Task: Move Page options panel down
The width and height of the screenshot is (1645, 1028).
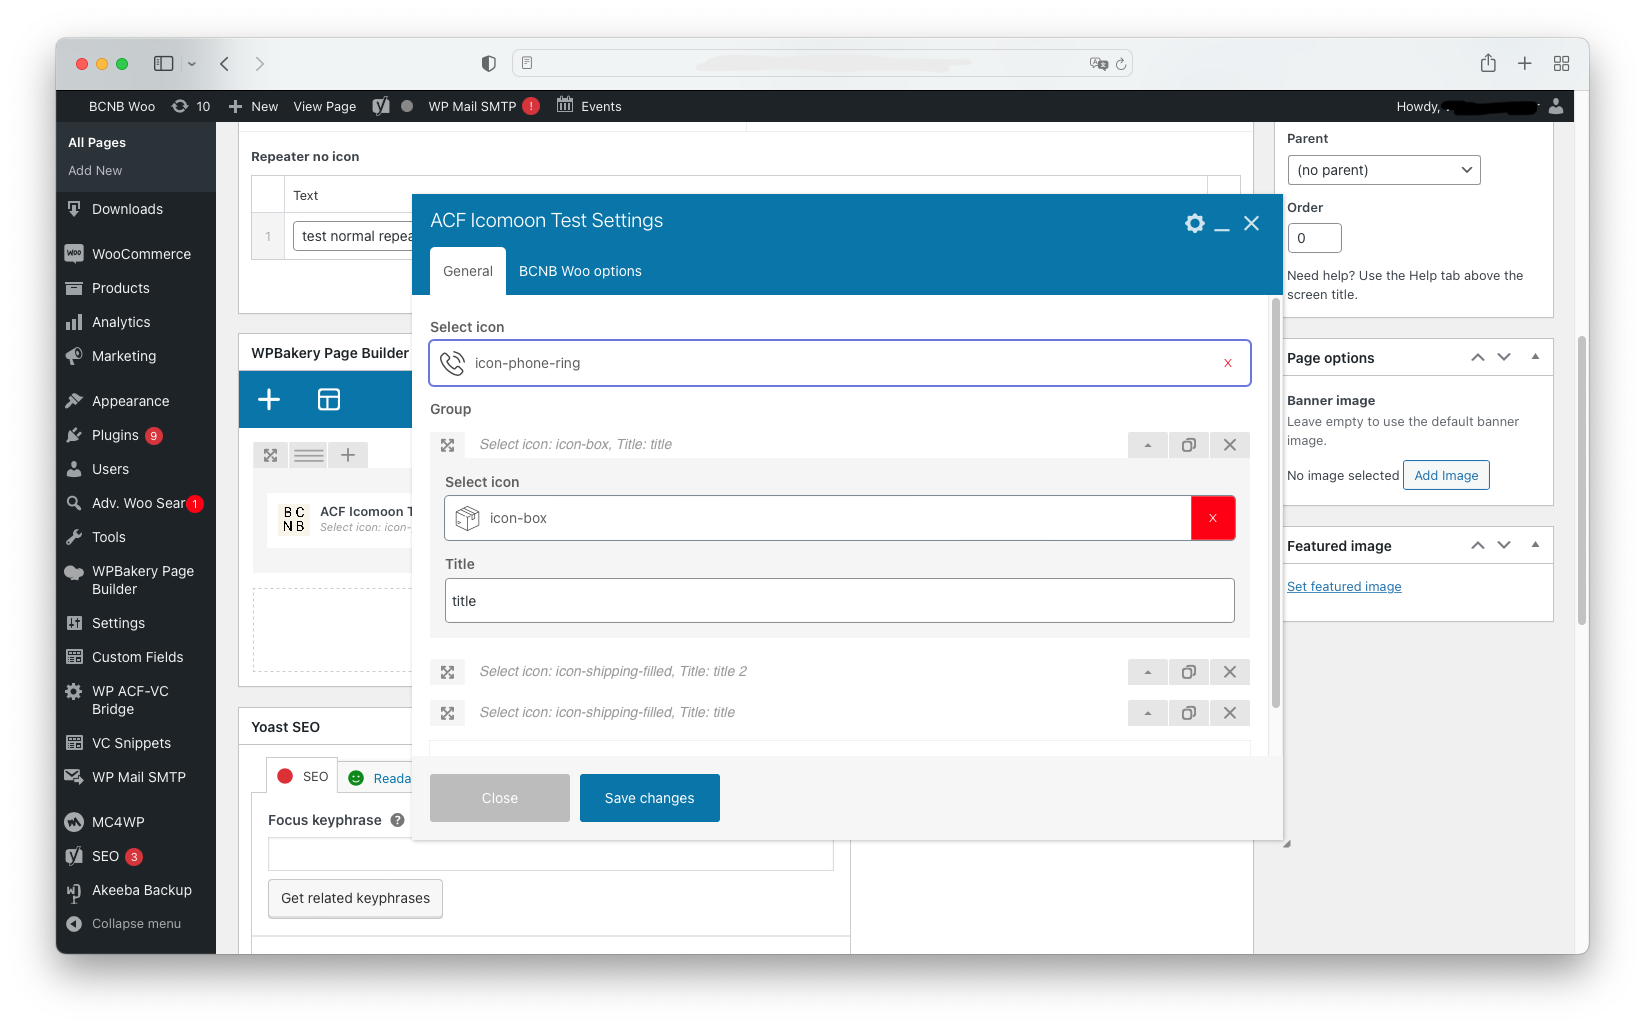Action: 1504,357
